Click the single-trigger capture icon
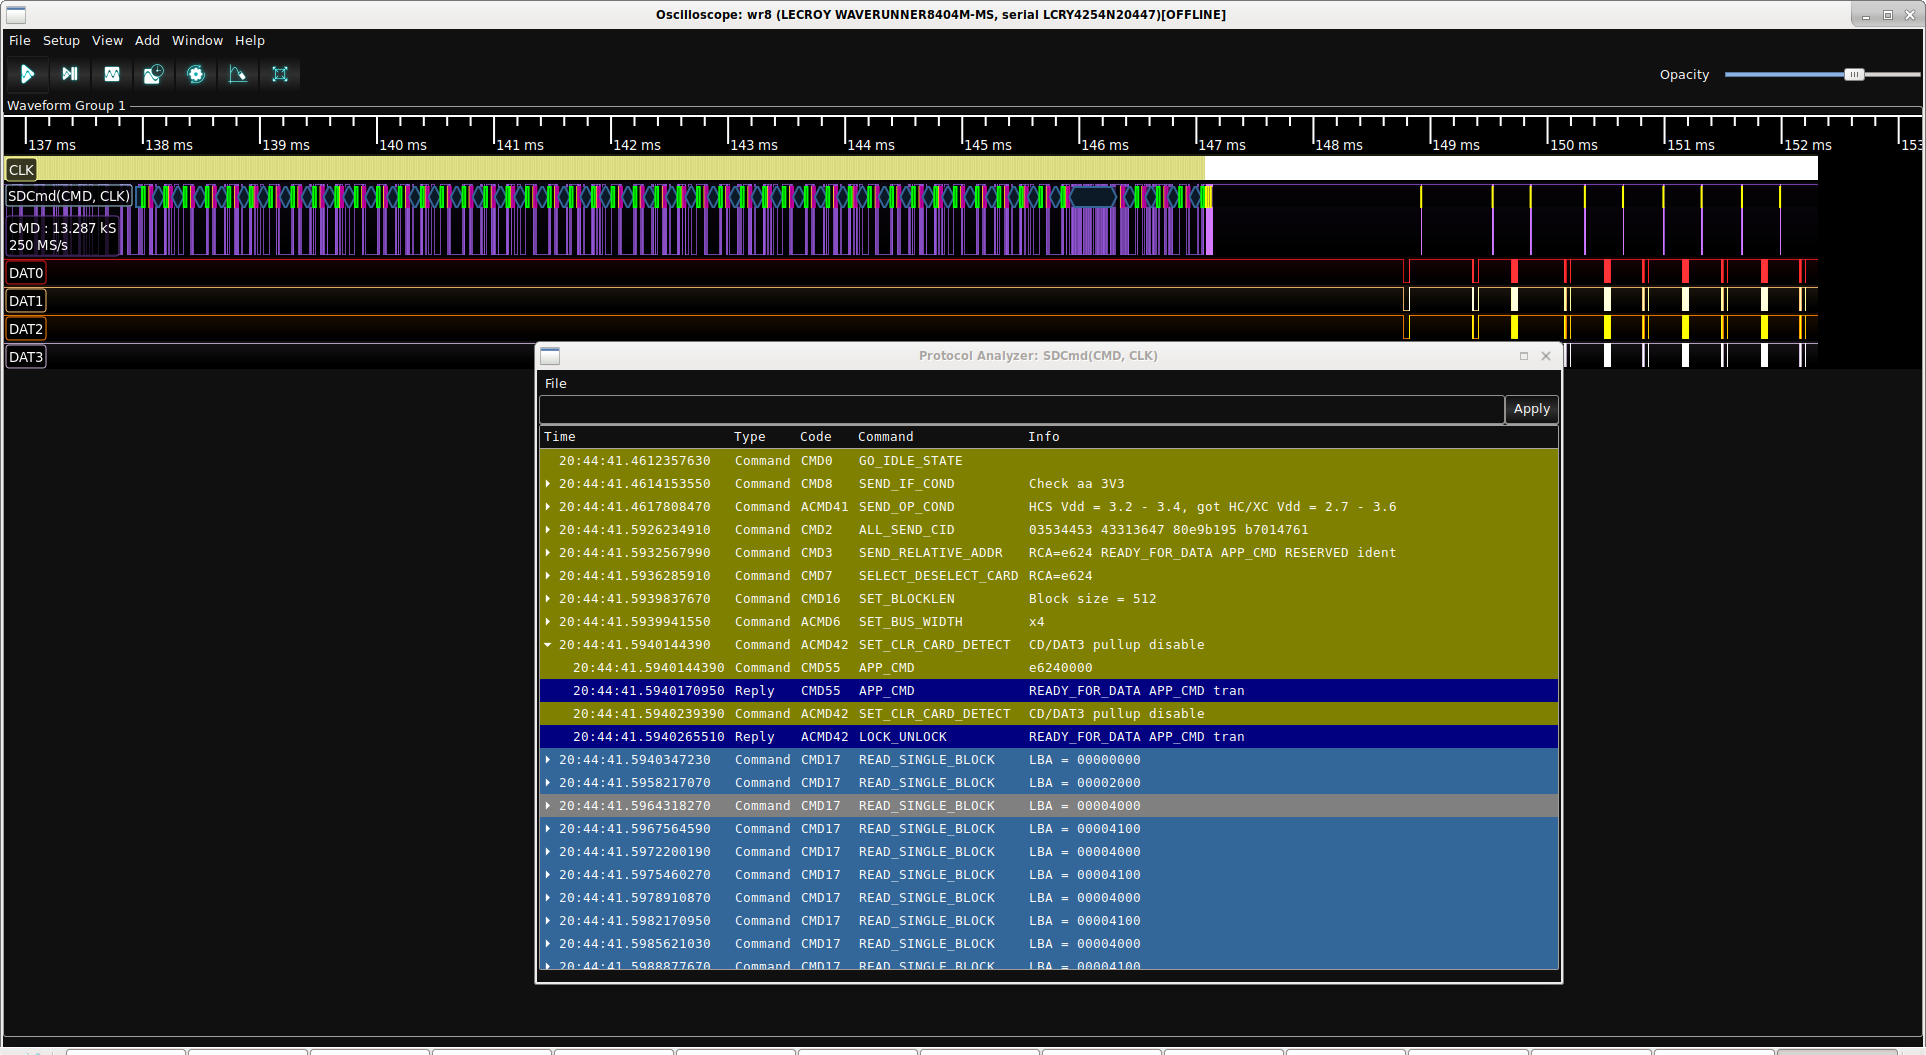The height and width of the screenshot is (1055, 1926). click(69, 74)
